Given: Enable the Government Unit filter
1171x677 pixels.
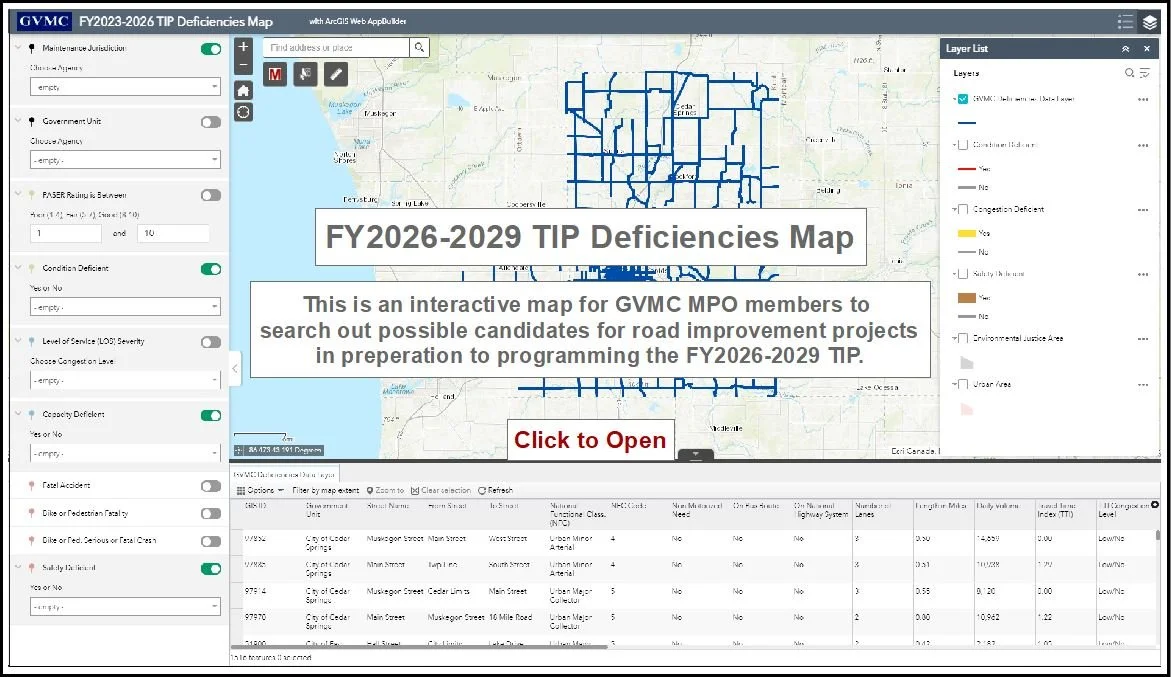Looking at the screenshot, I should (x=211, y=122).
